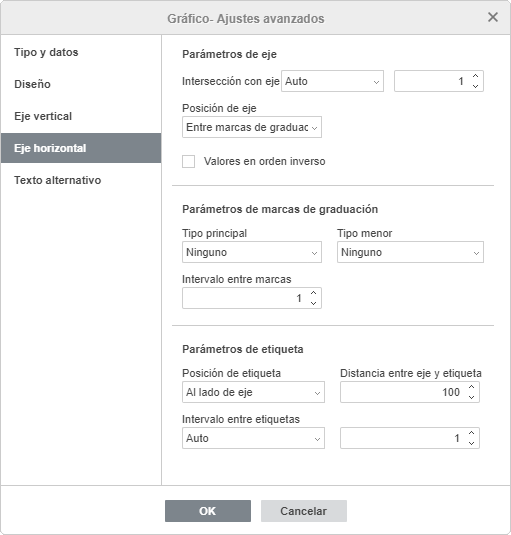Increase Distancia entre eje y etiqueta value

[x=471, y=387]
